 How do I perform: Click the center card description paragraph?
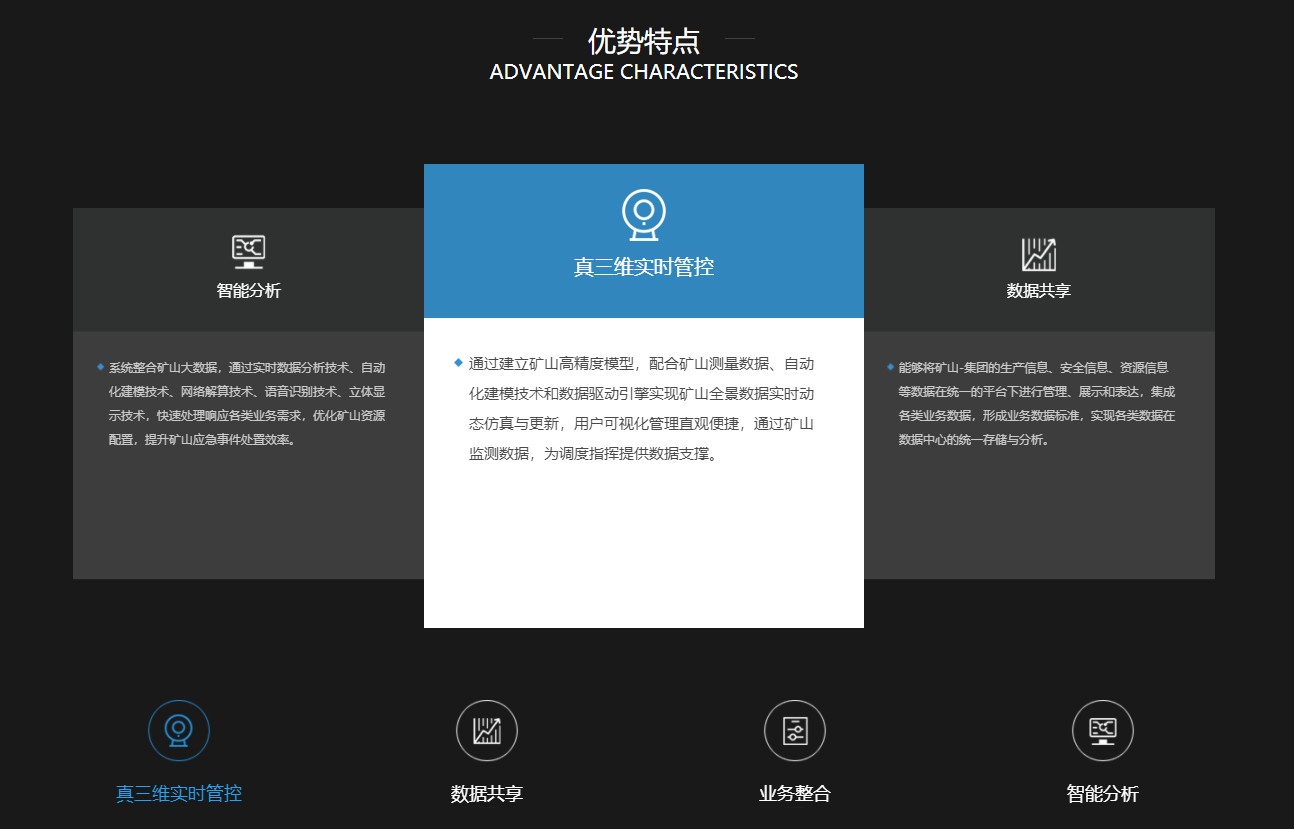[642, 408]
